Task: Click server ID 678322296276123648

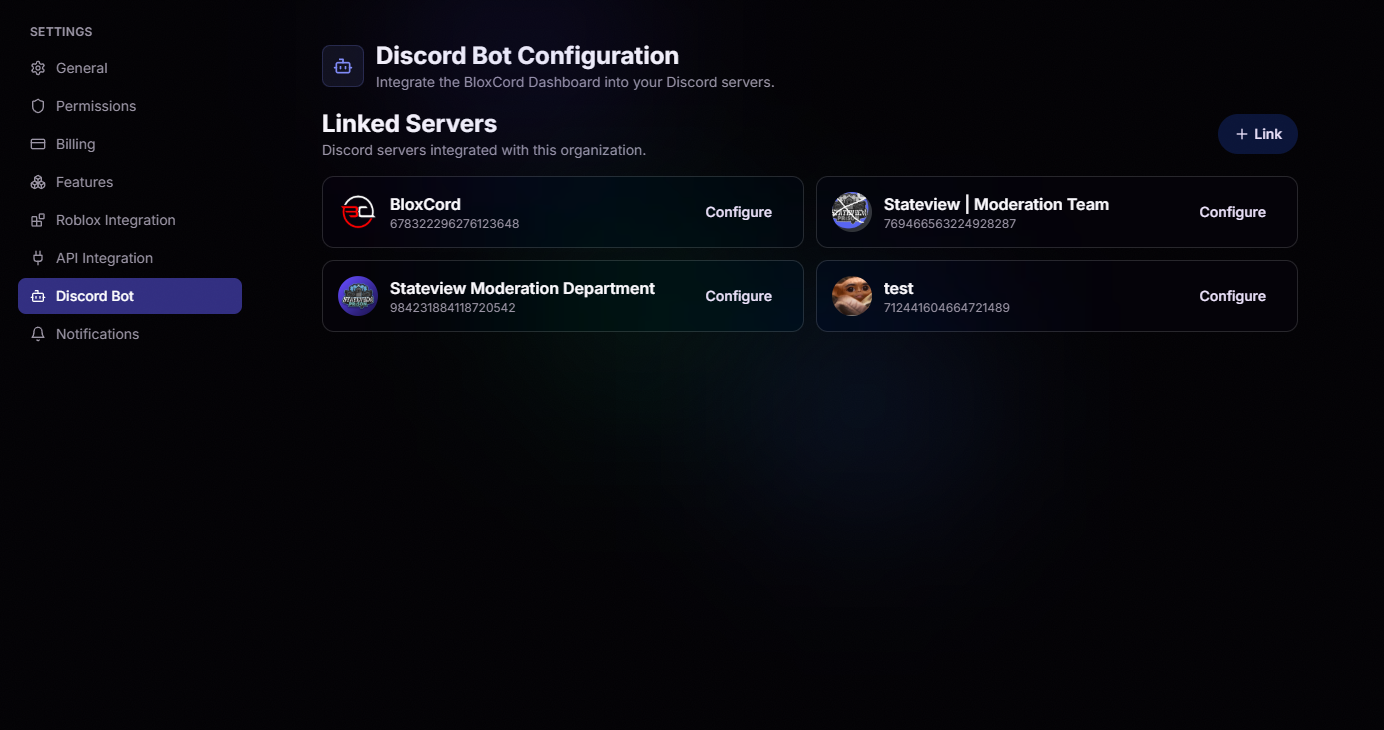Action: (x=455, y=224)
